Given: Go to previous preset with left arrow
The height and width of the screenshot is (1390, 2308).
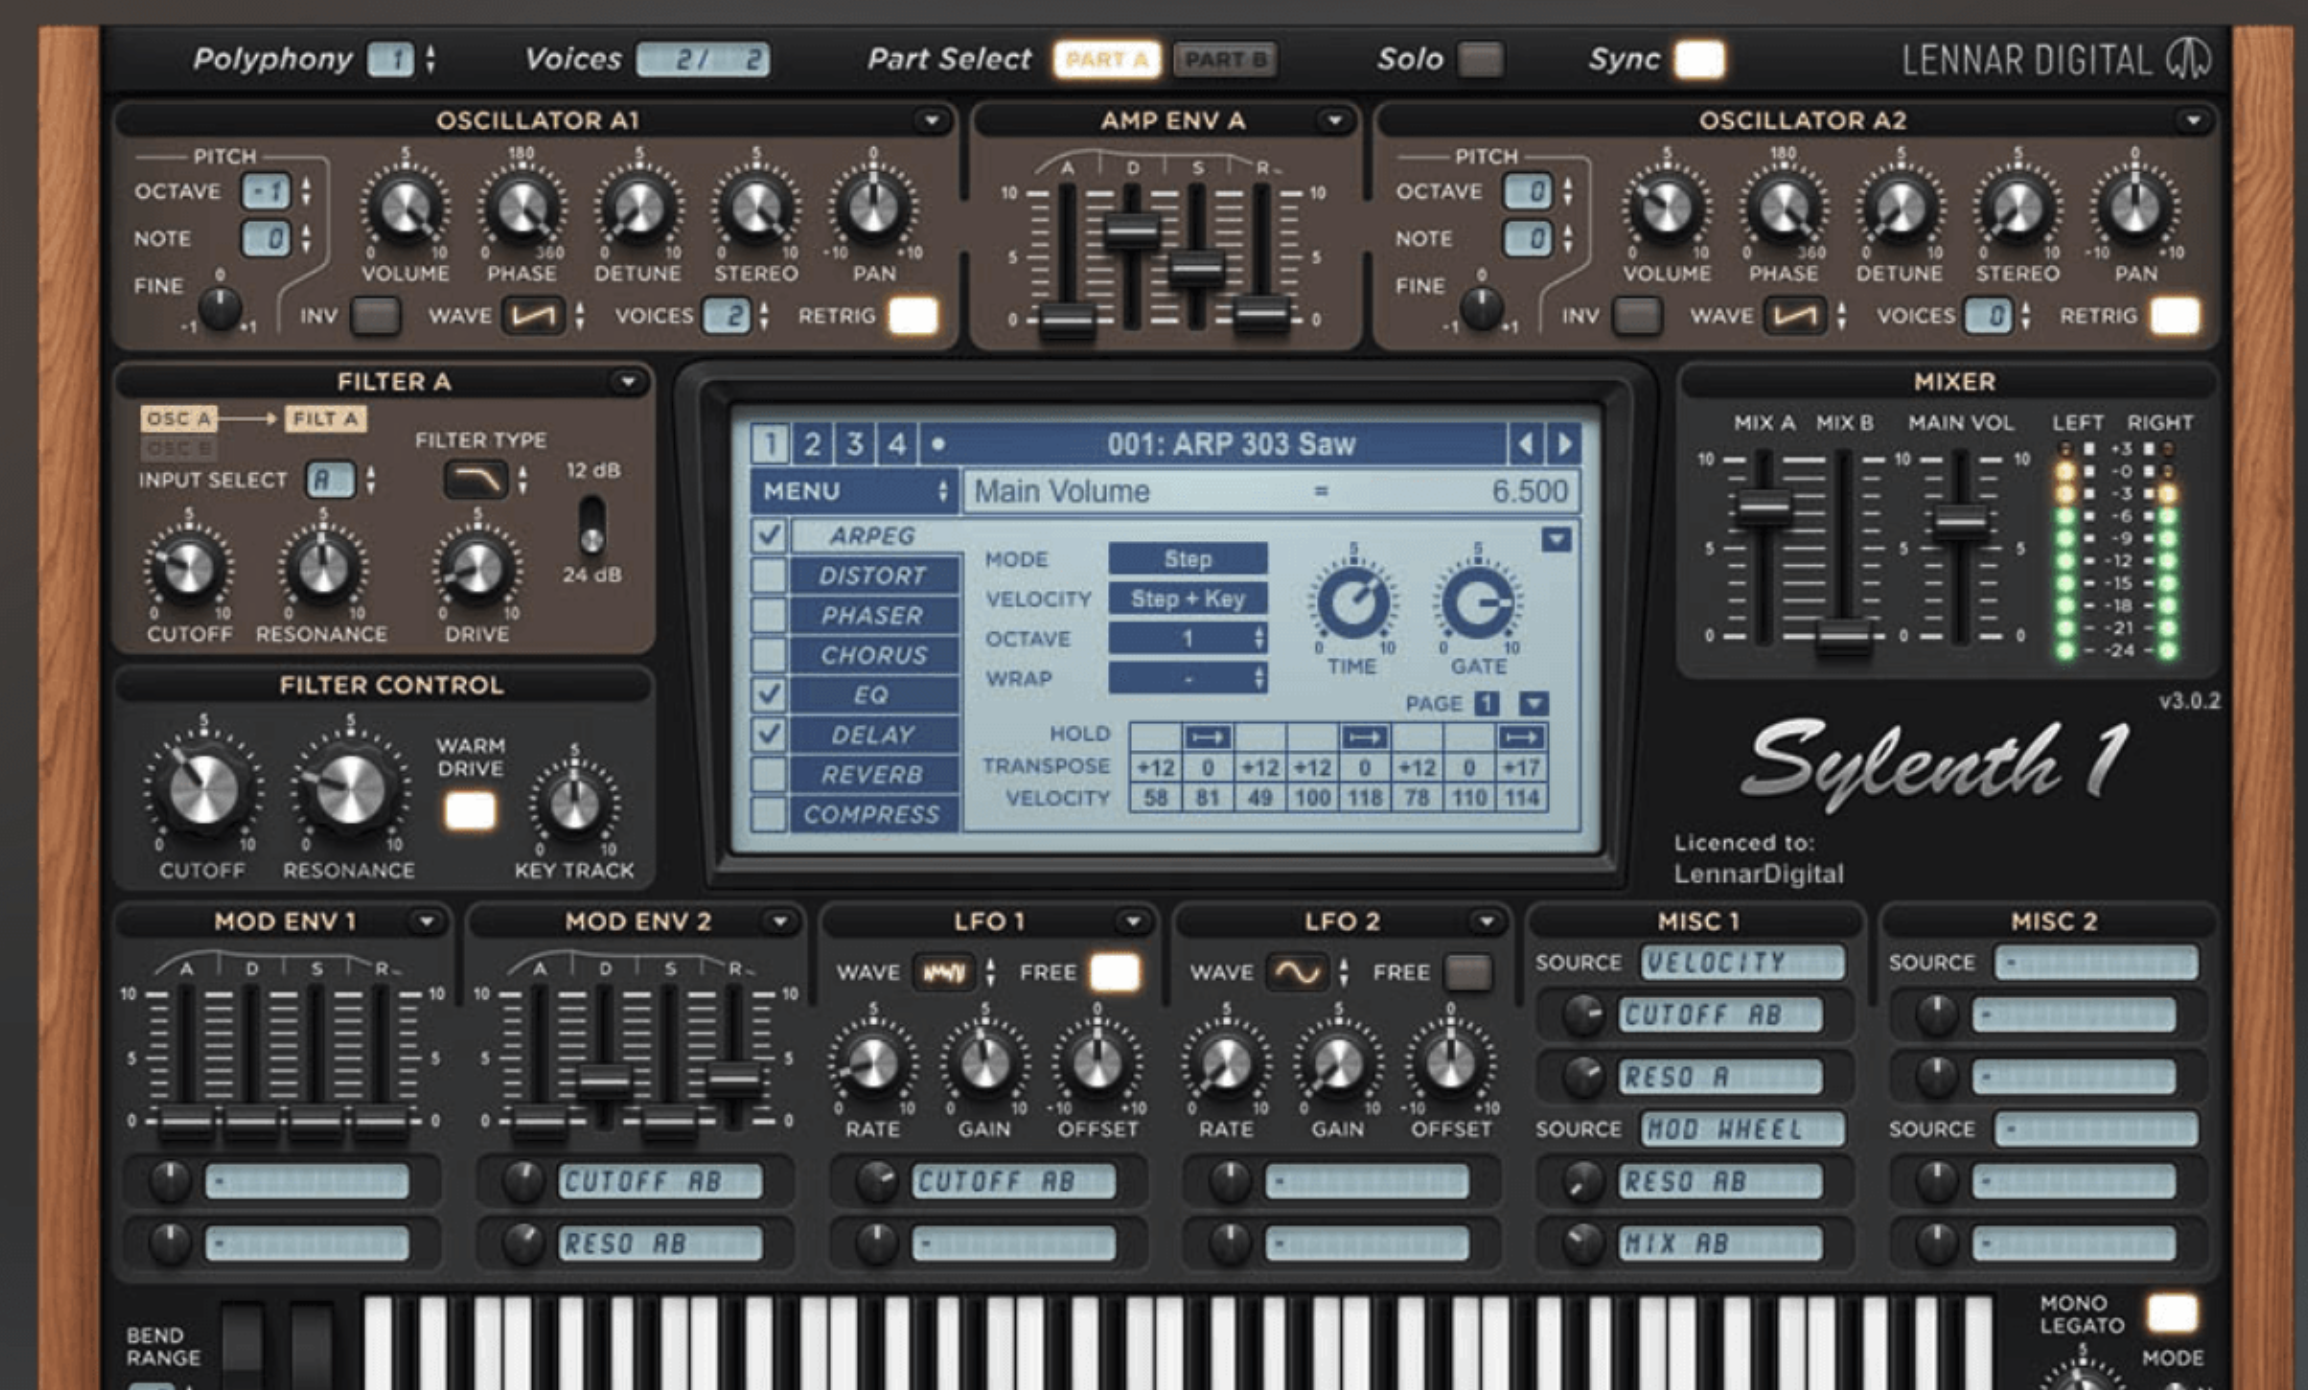Looking at the screenshot, I should (1525, 443).
